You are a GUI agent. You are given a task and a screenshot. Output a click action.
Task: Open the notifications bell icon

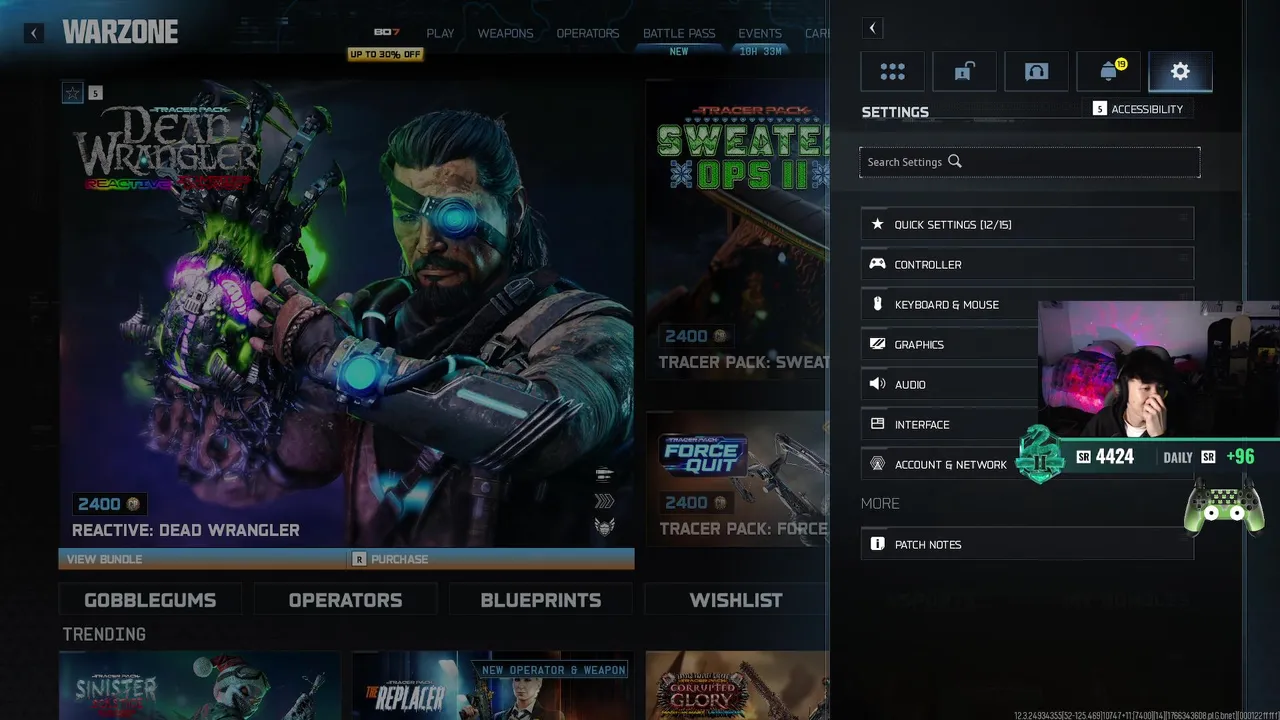click(x=1108, y=72)
